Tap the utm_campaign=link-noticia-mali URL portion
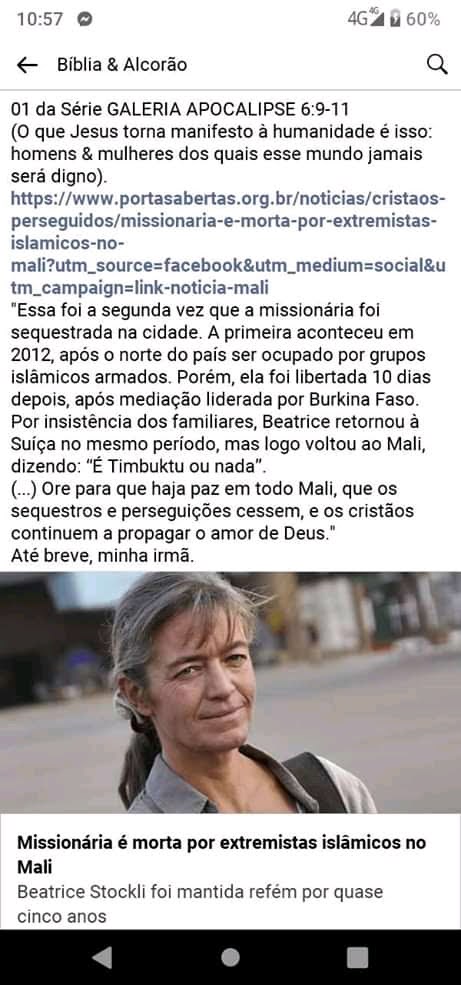Image resolution: width=461 pixels, height=985 pixels. coord(139,288)
